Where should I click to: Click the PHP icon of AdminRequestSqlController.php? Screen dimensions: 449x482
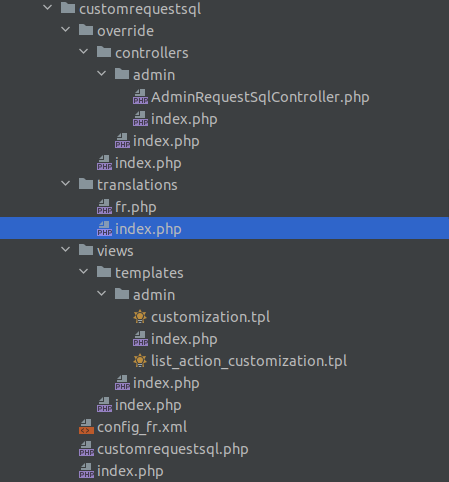140,97
